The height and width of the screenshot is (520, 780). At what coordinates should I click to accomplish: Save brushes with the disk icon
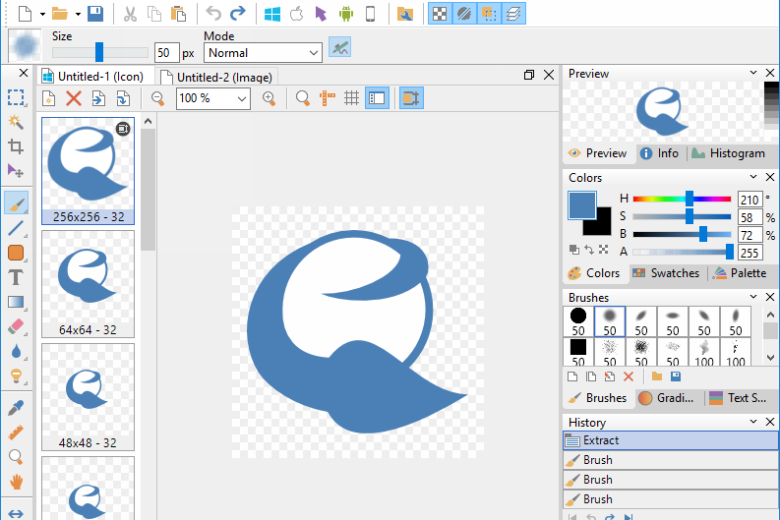(x=676, y=377)
